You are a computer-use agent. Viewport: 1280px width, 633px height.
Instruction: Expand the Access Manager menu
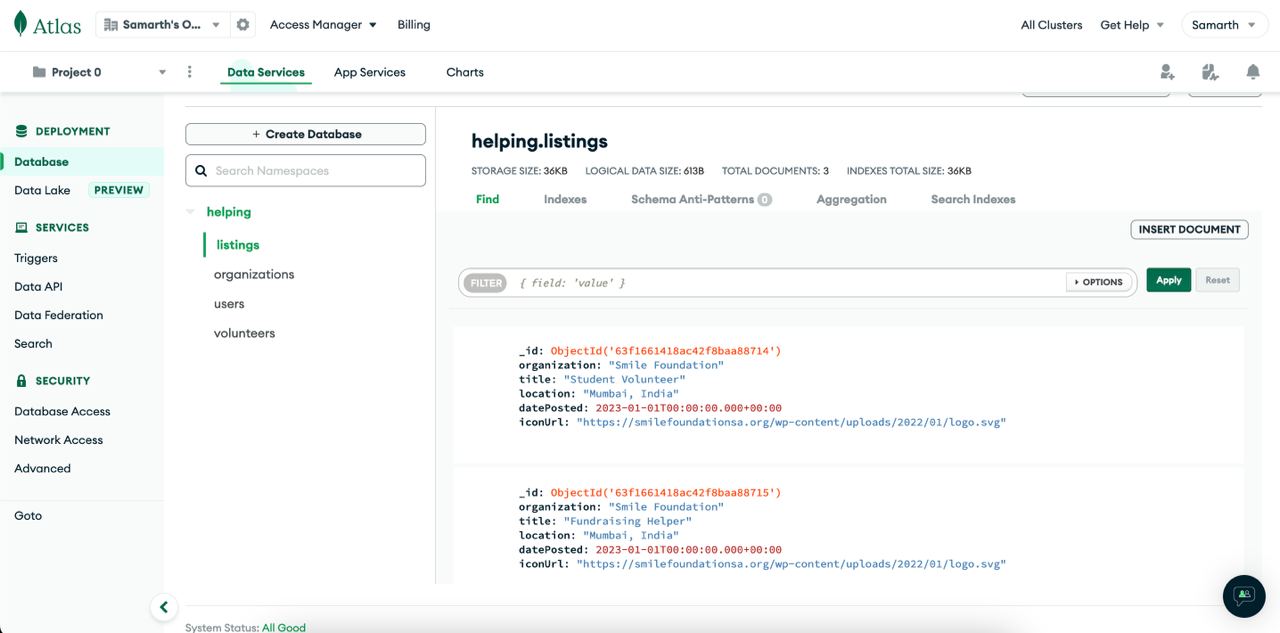click(323, 25)
